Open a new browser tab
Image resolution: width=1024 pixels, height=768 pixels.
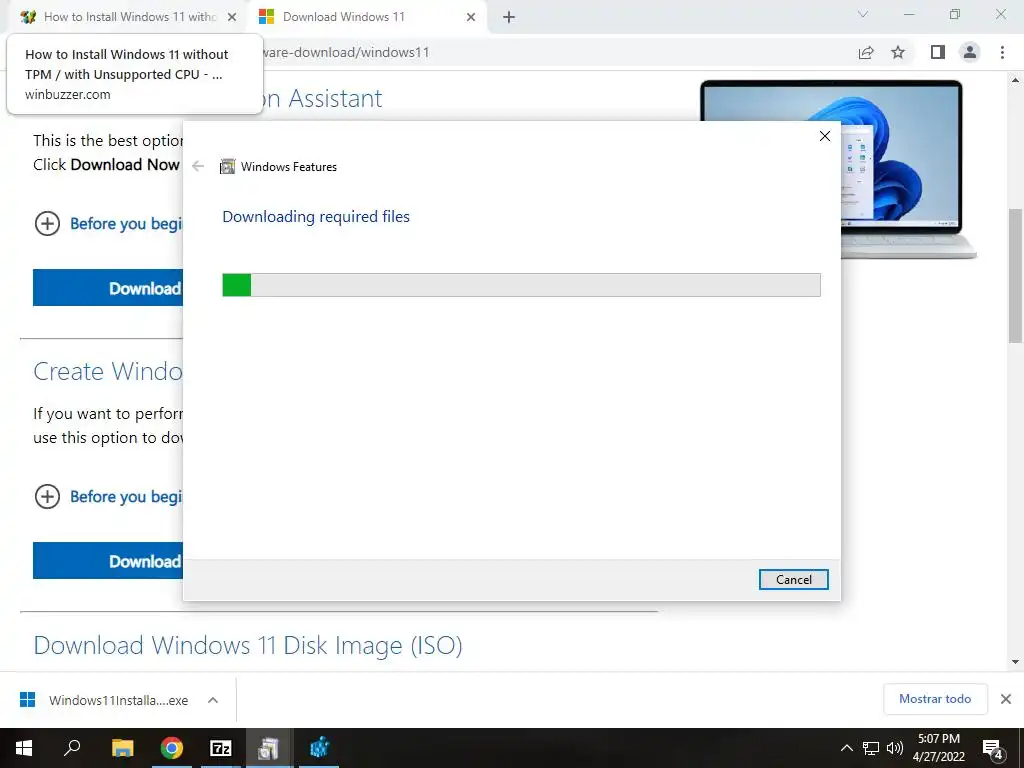[509, 18]
